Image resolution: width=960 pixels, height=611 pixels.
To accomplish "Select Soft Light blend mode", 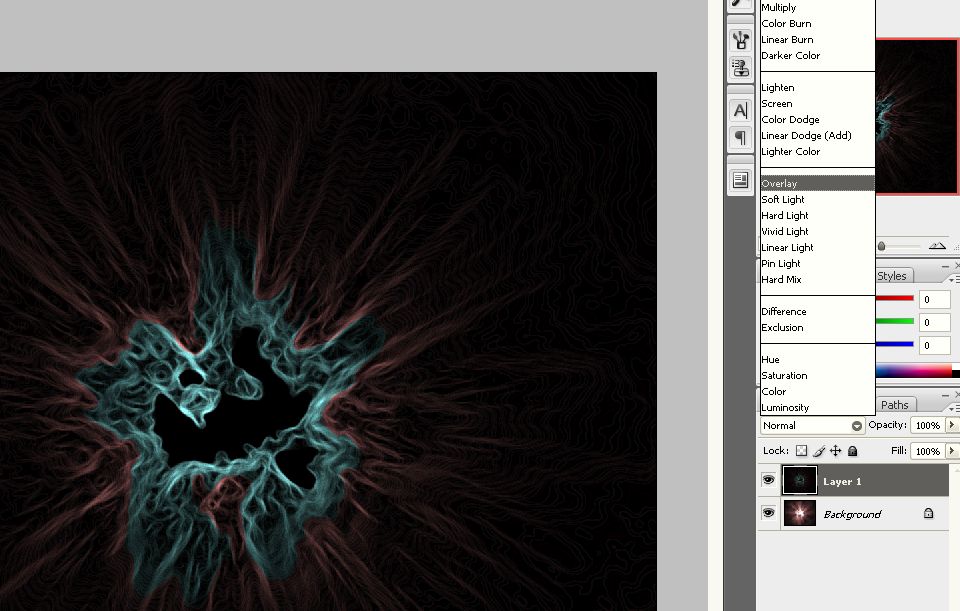I will tap(783, 200).
